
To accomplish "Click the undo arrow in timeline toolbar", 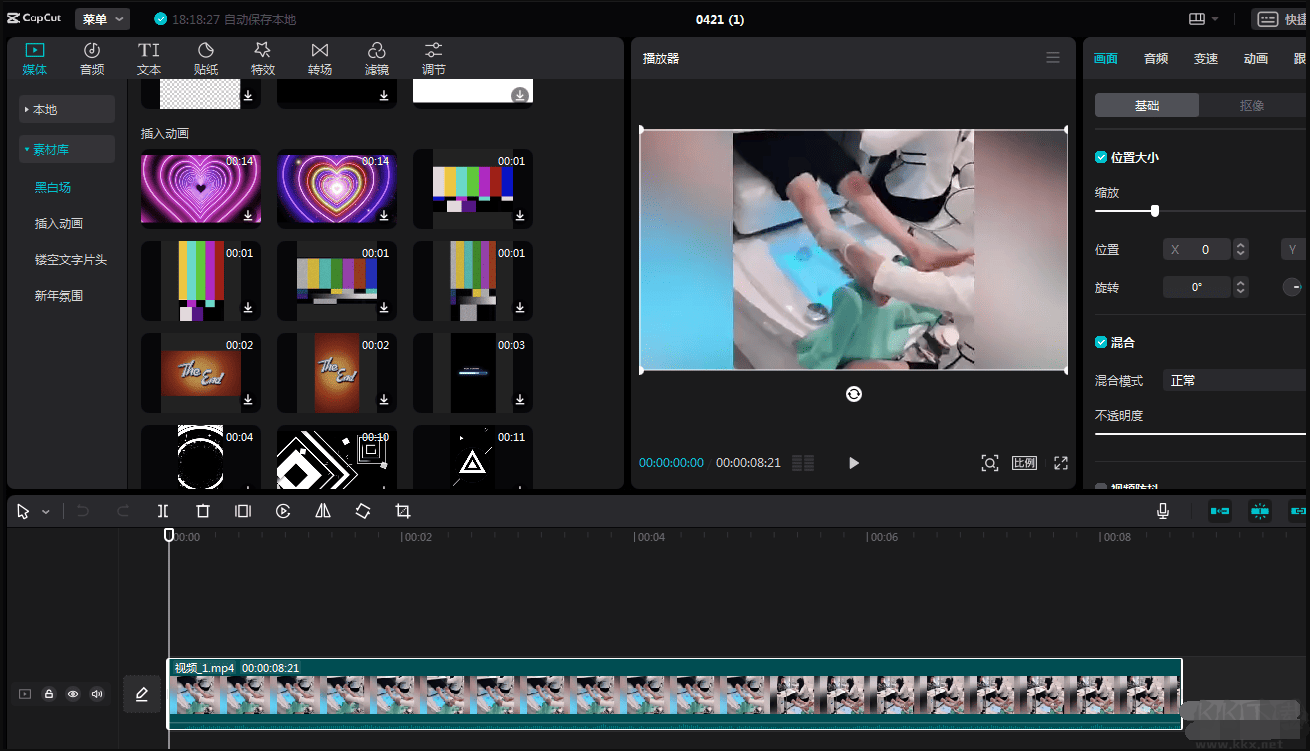I will coord(83,511).
